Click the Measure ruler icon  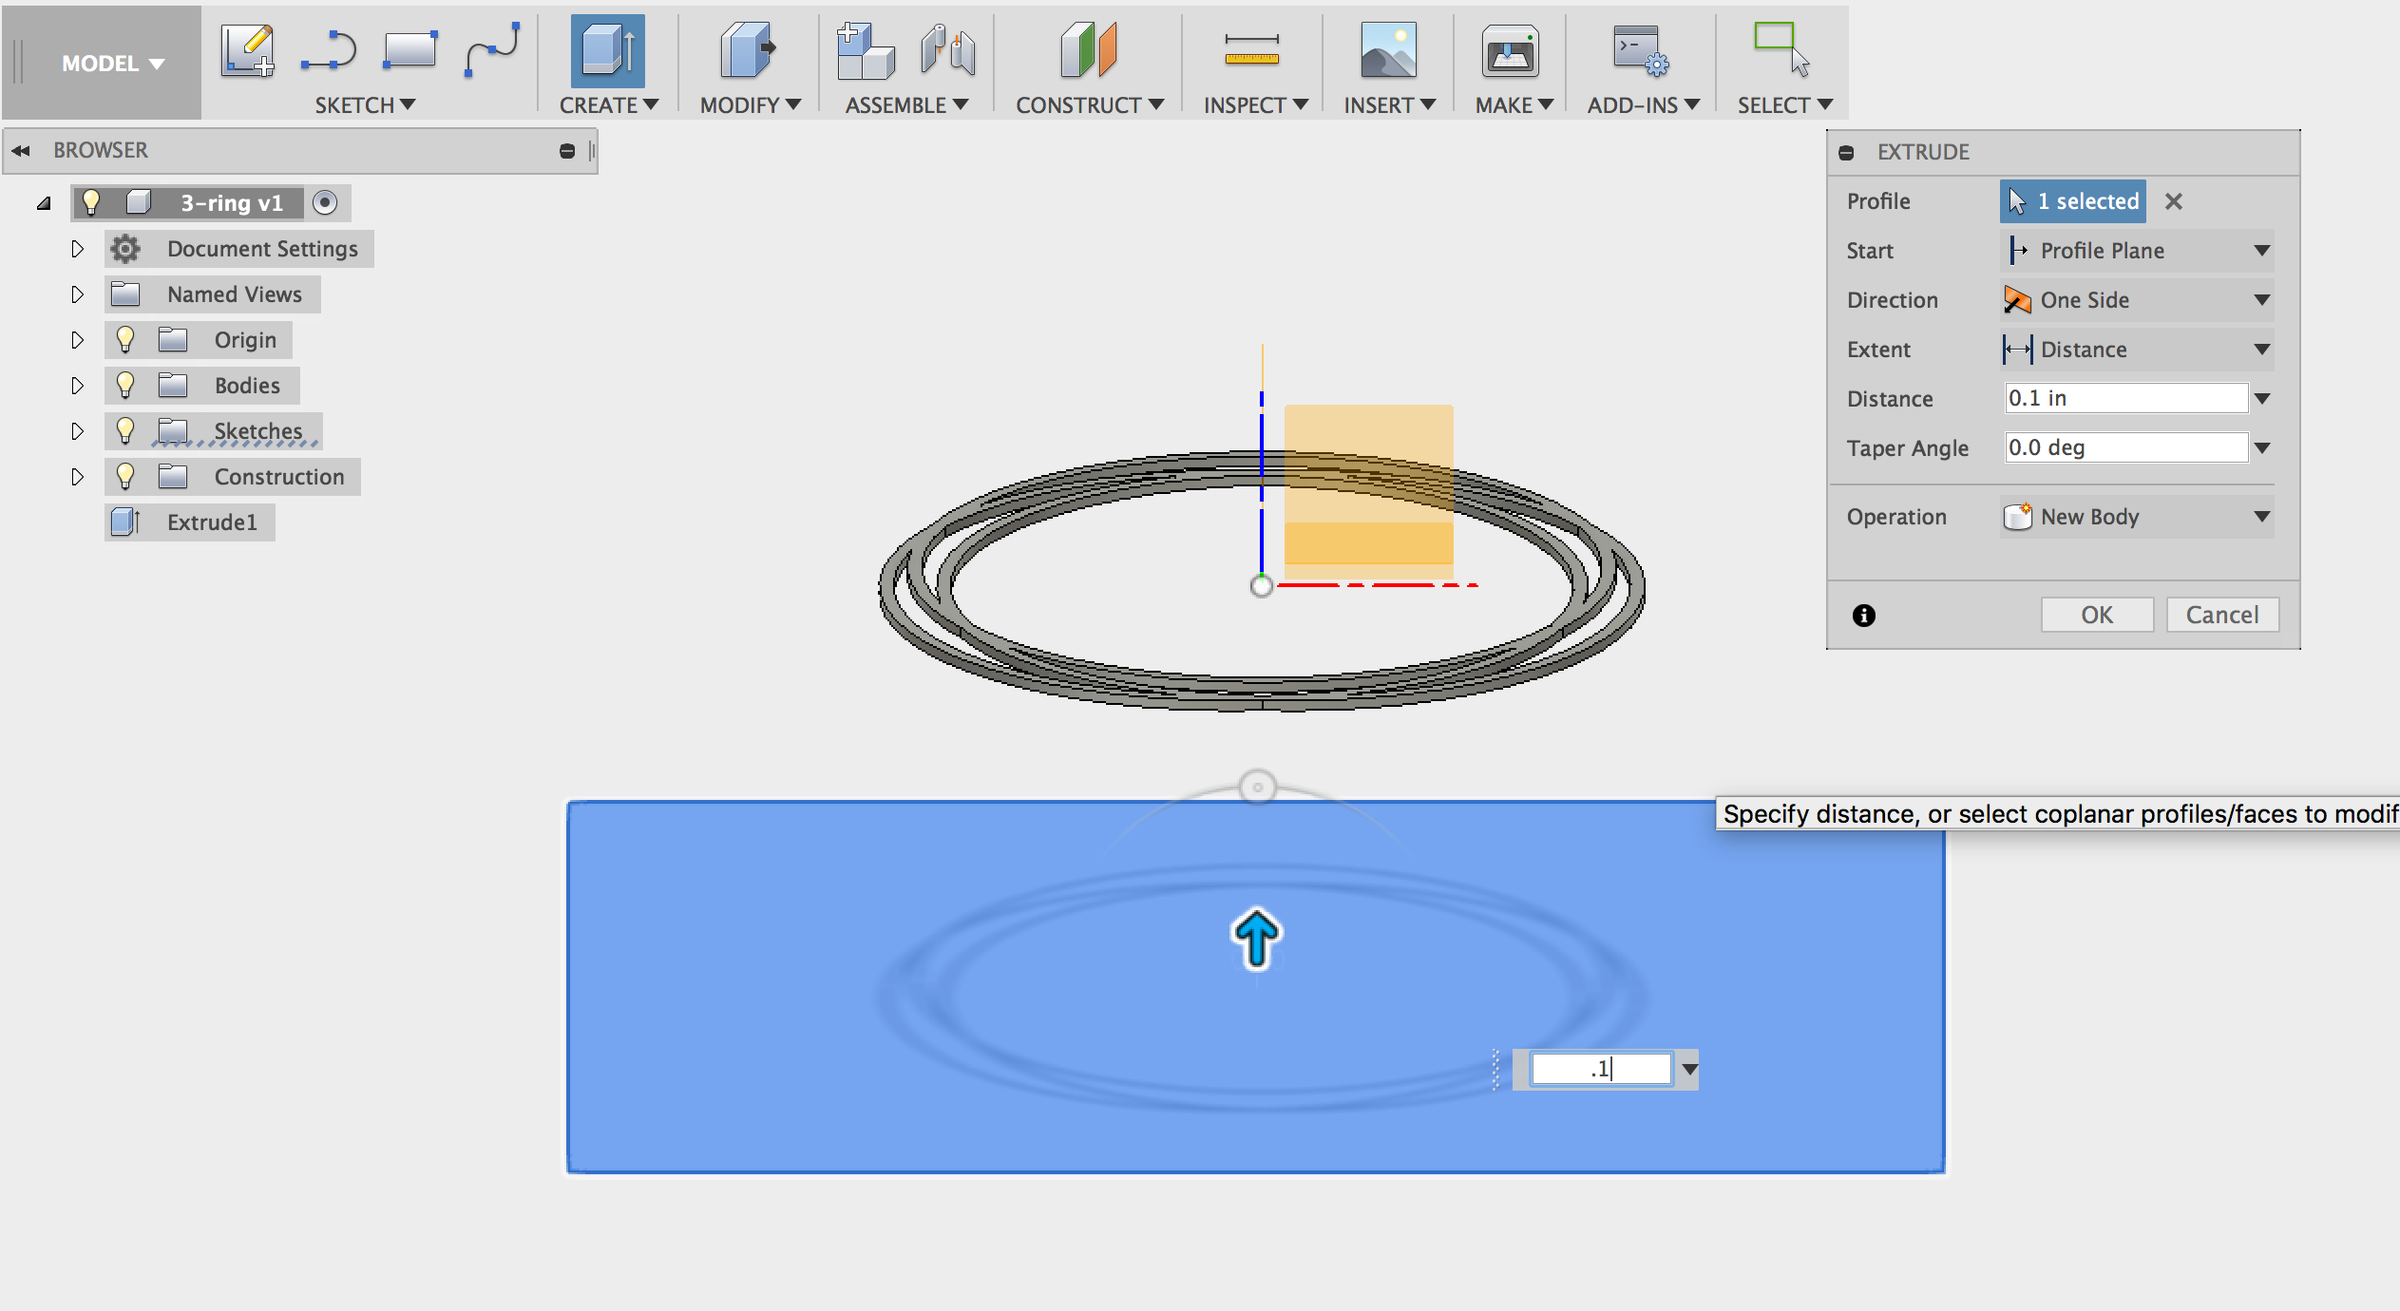[1251, 50]
